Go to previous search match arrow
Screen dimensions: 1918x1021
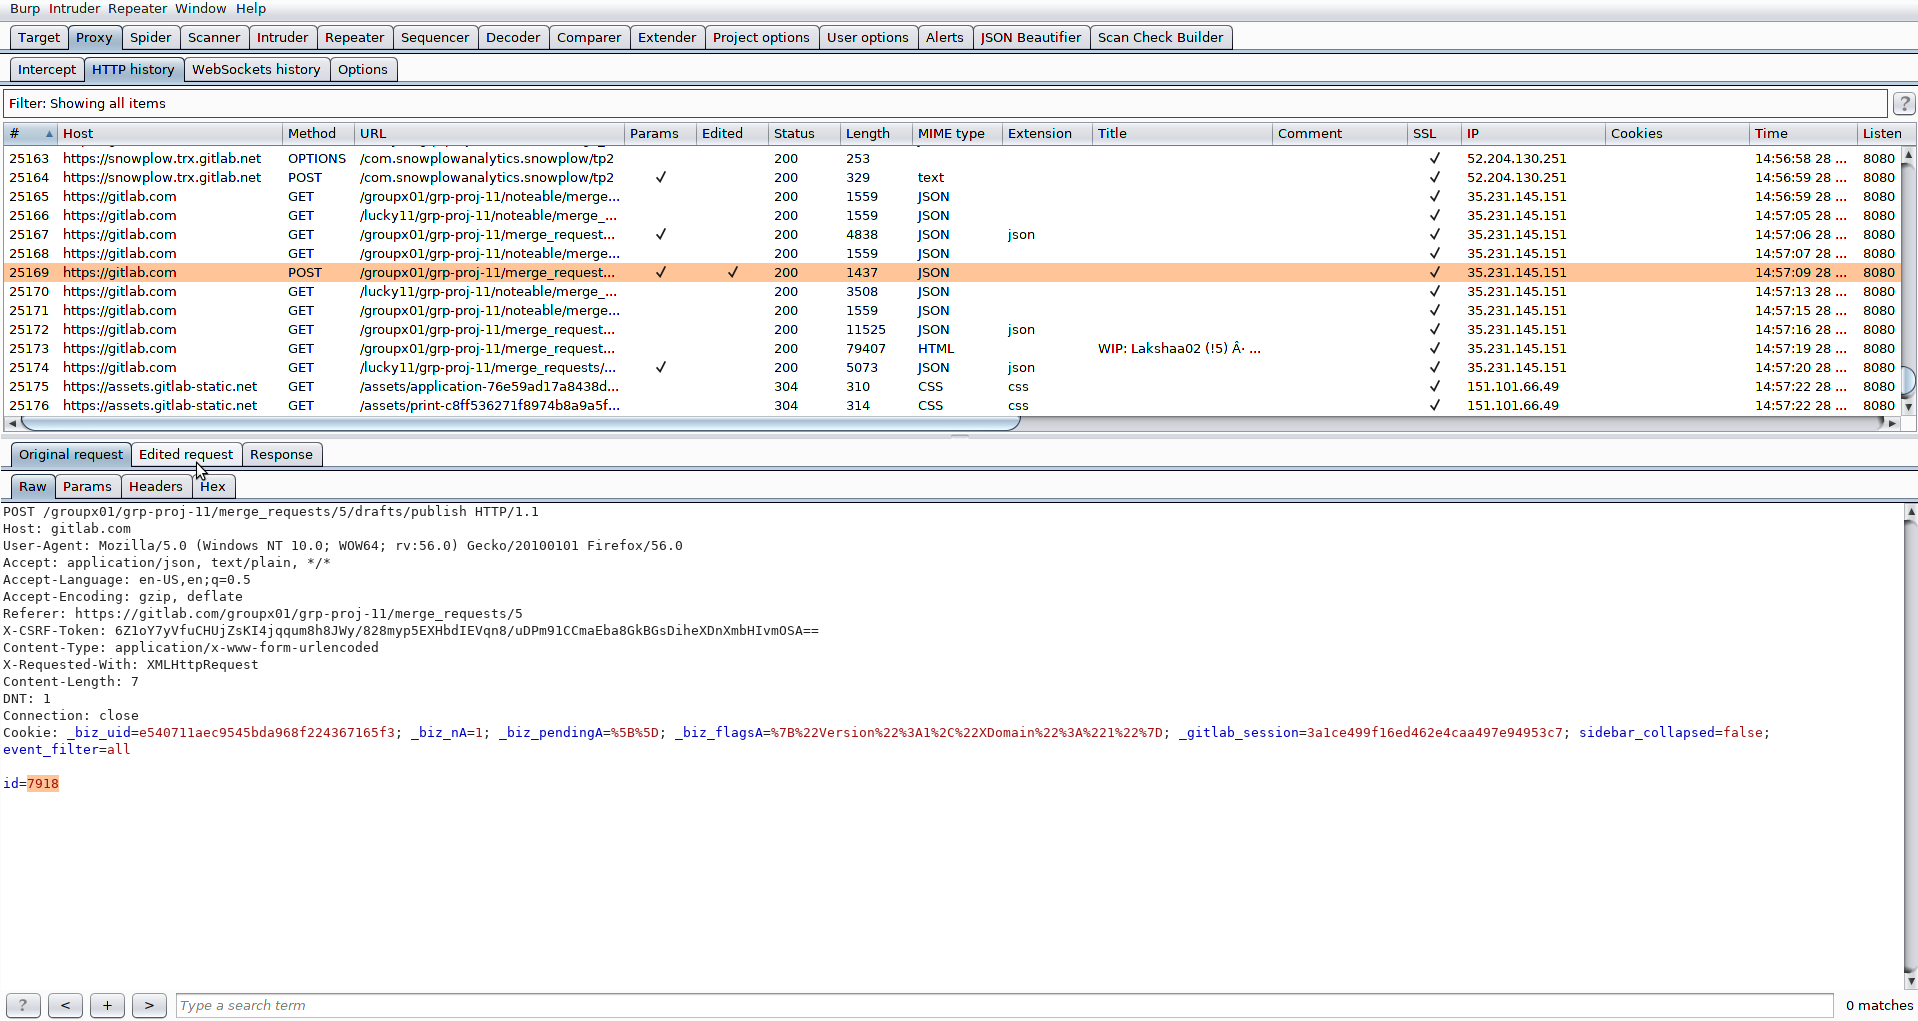65,1006
